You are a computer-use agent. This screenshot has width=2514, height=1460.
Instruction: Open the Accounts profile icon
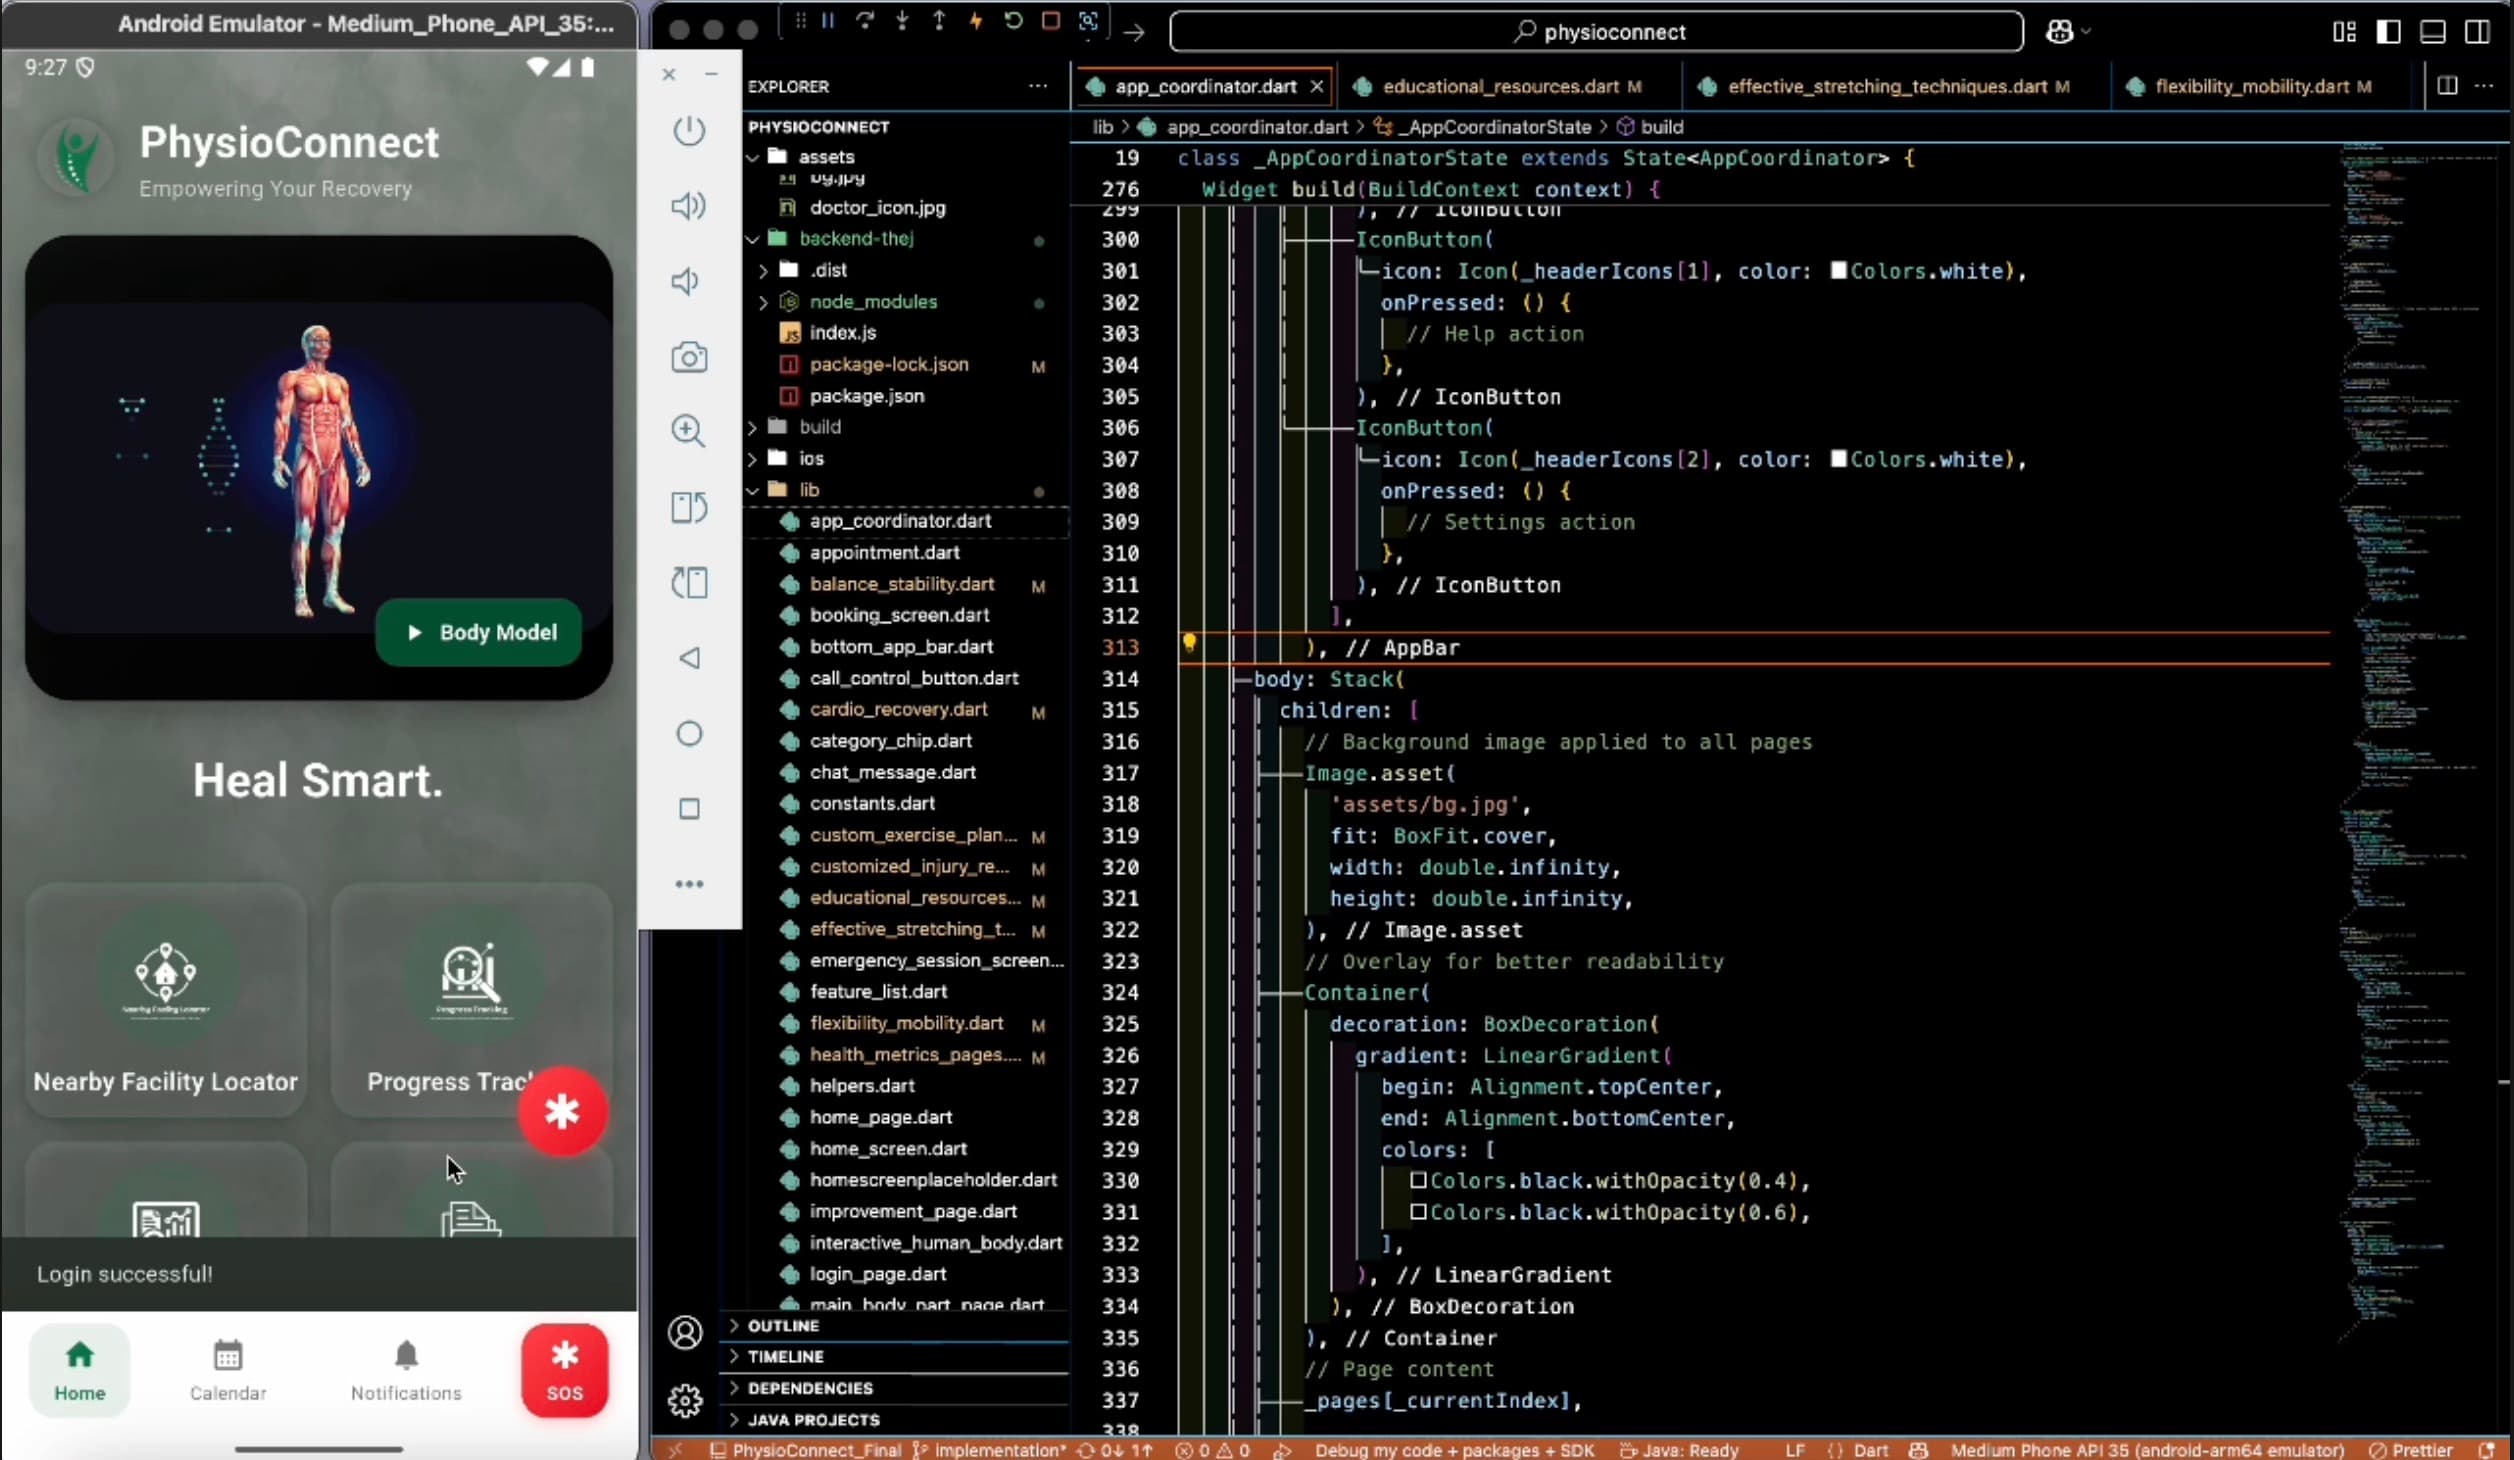tap(685, 1332)
